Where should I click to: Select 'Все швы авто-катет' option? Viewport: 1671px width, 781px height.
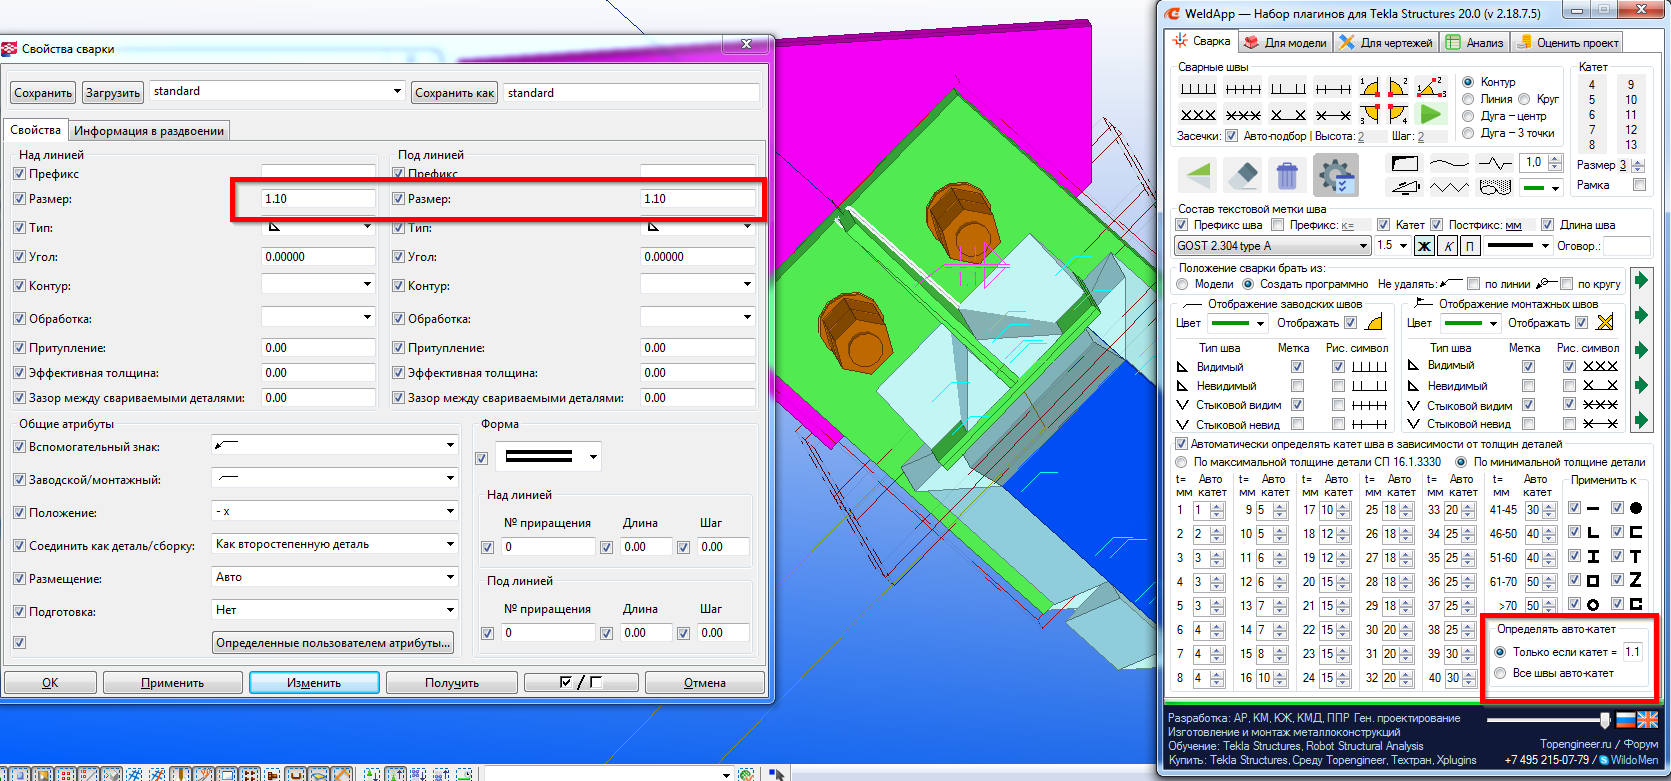[x=1500, y=673]
